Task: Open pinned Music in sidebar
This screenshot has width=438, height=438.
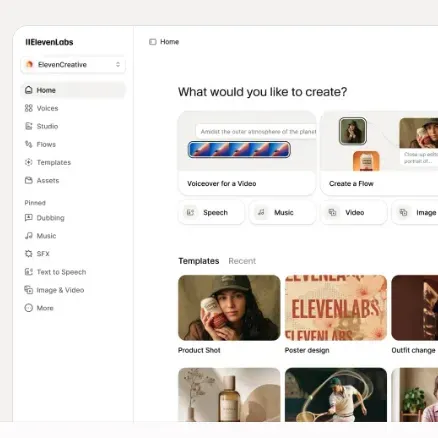Action: click(73, 236)
